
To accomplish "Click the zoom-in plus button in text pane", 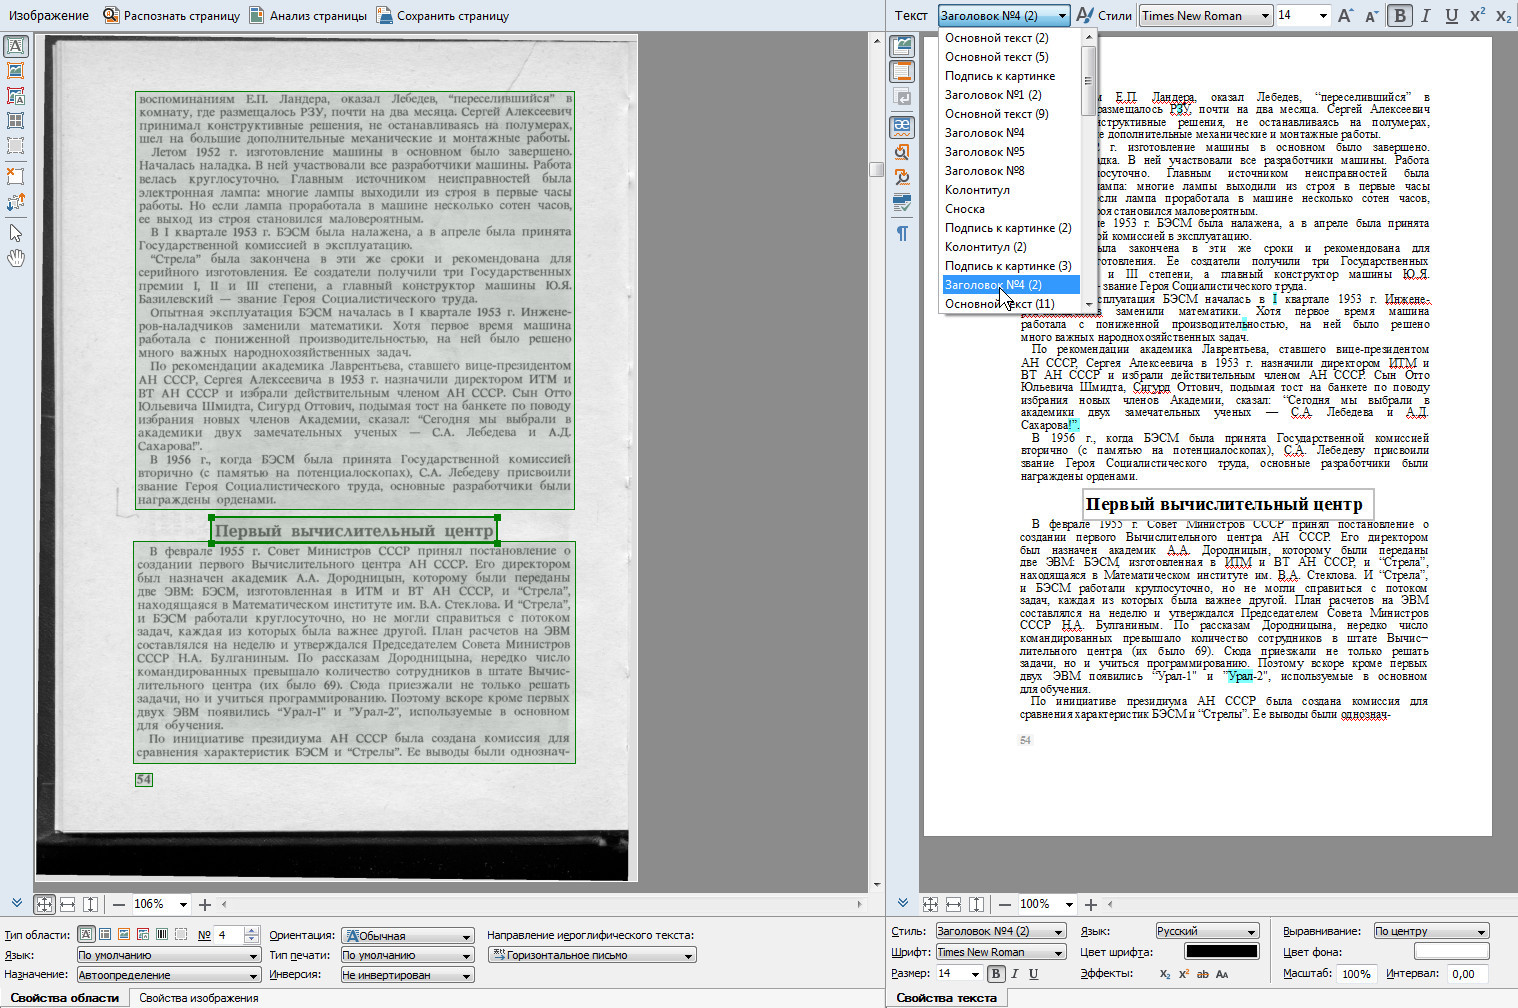I will click(1091, 904).
